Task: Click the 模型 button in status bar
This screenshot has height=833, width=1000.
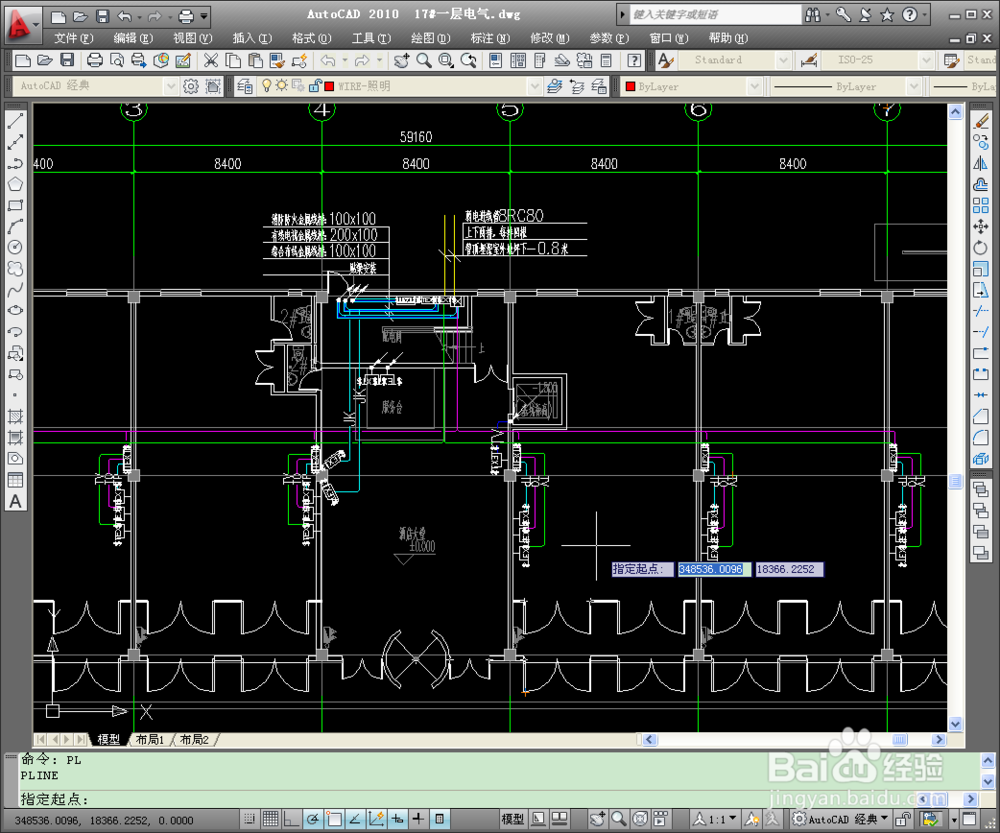Action: (x=513, y=818)
